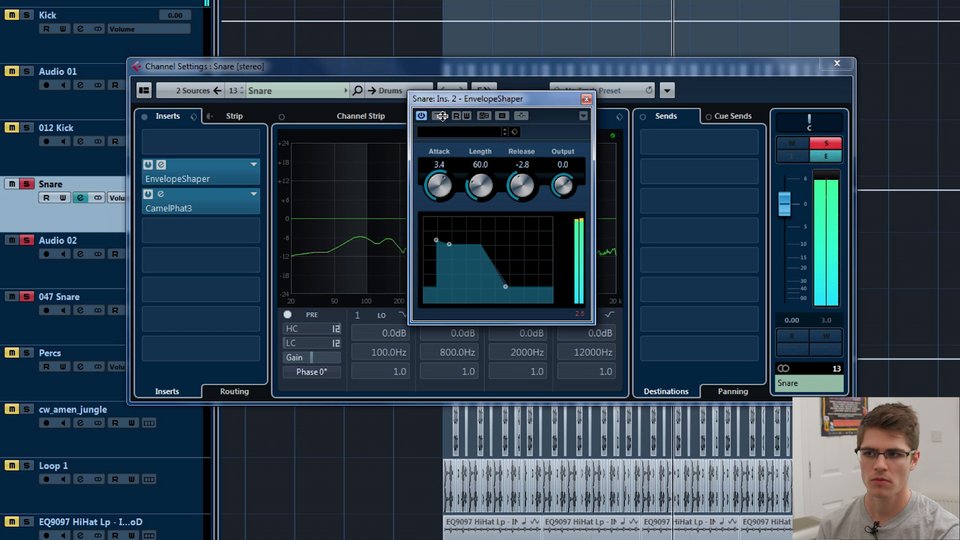The height and width of the screenshot is (540, 960).
Task: Step the plugin preset selector arrows
Action: click(504, 132)
